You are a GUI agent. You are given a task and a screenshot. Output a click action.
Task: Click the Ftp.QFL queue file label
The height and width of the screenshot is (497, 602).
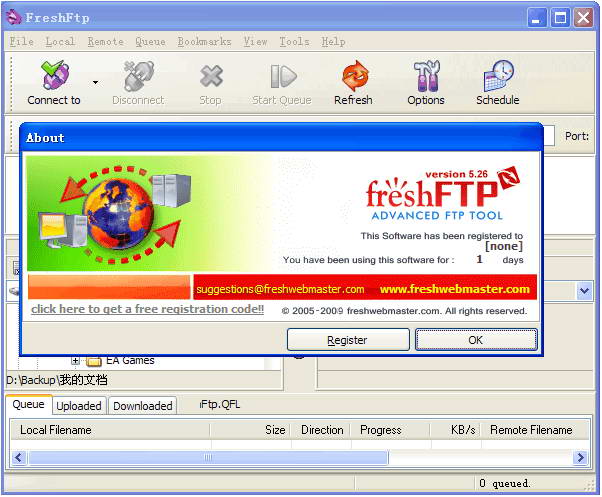tap(220, 405)
